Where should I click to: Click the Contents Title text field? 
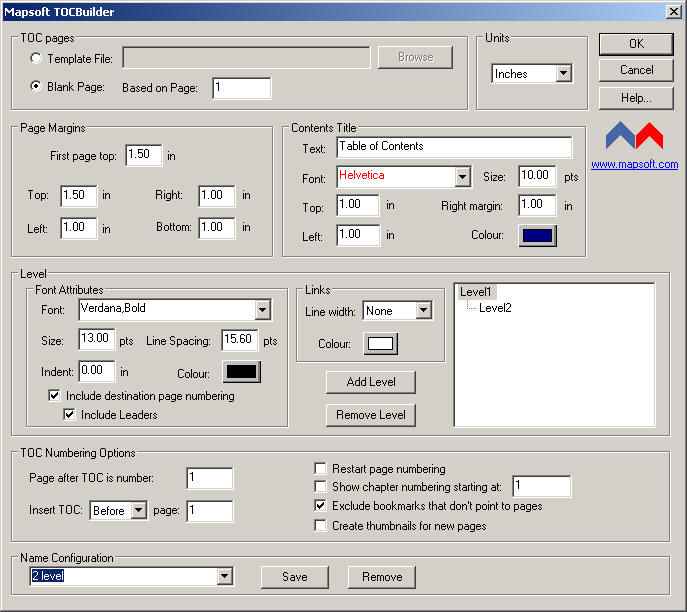[453, 147]
